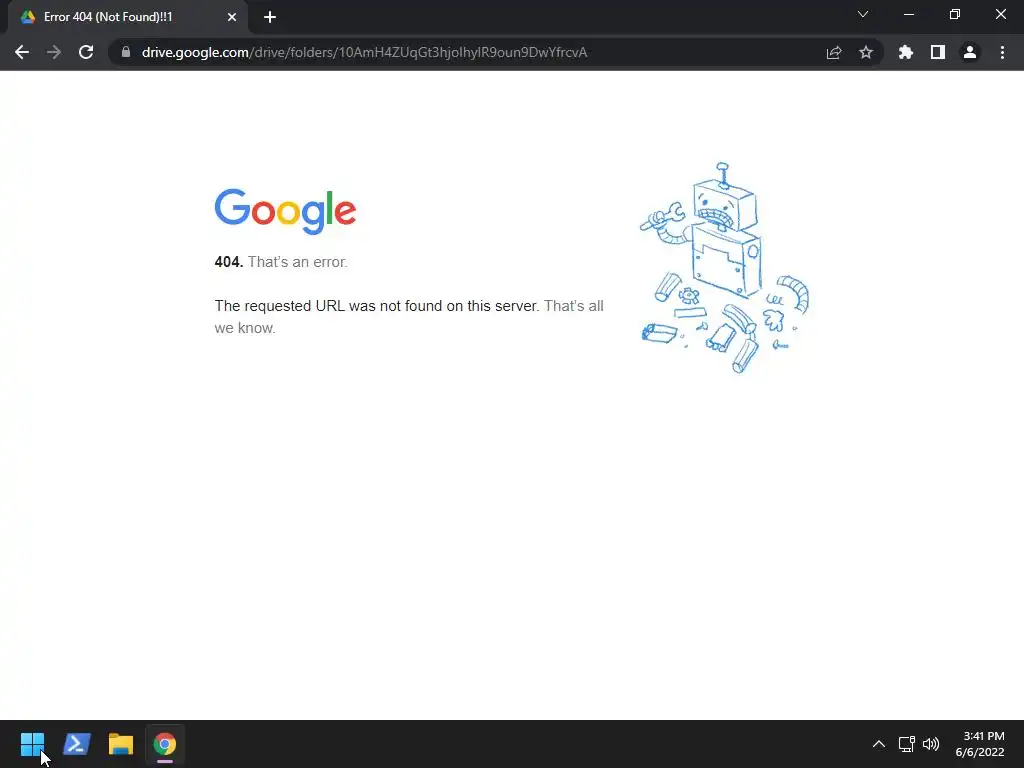Close the Error 404 tab
1024x768 pixels.
tap(232, 17)
